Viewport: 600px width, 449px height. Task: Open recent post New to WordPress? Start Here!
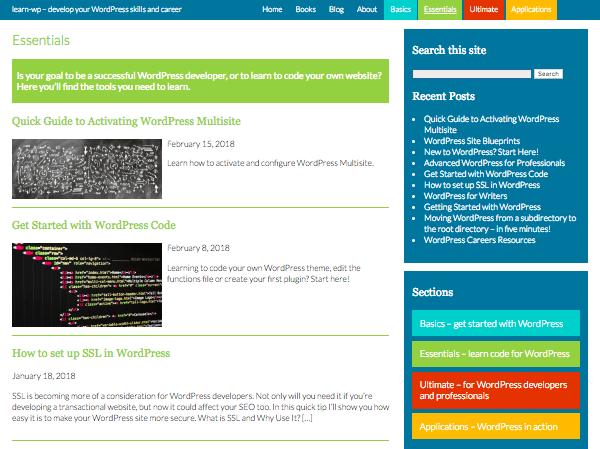pyautogui.click(x=481, y=152)
